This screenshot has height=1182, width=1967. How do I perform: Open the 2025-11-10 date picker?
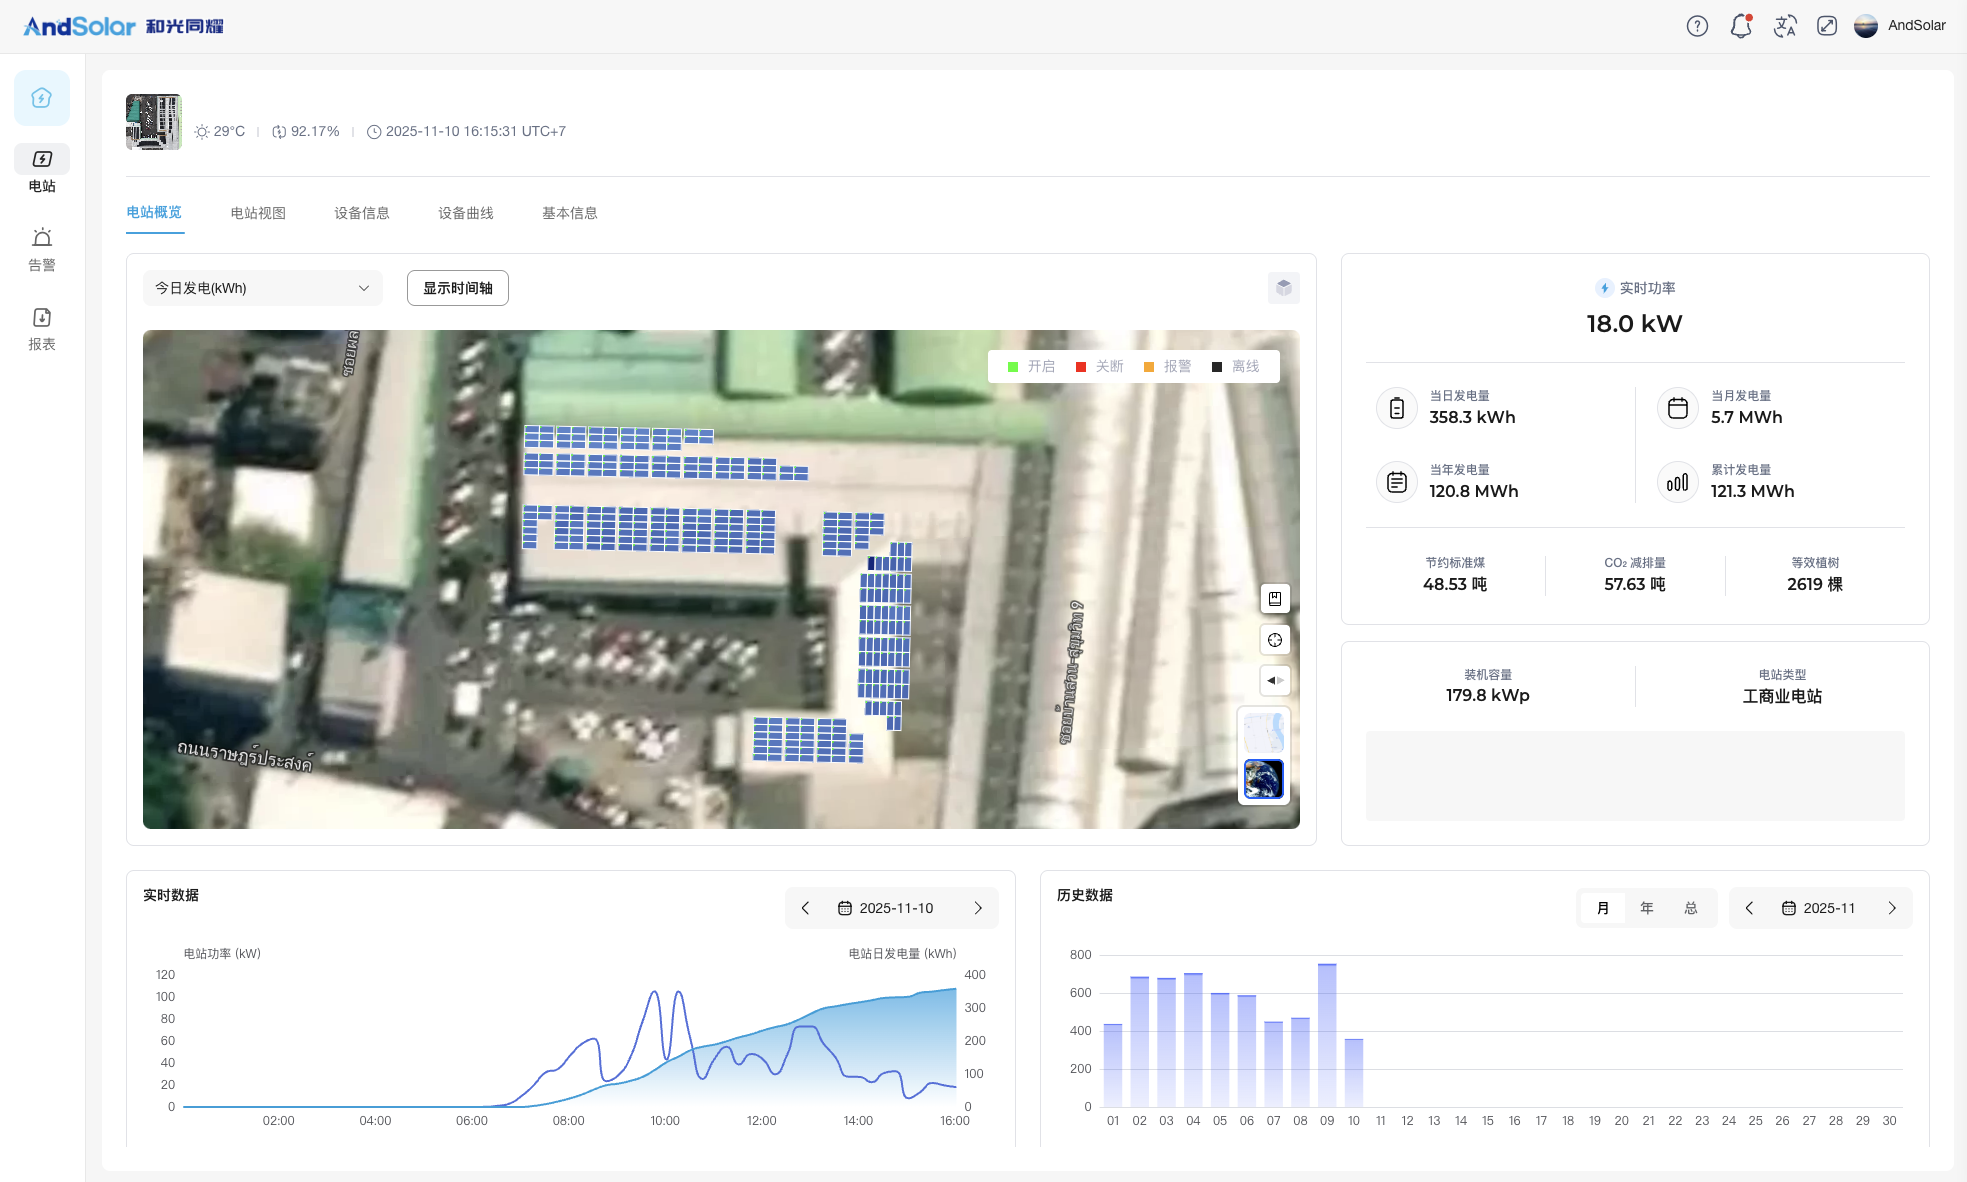point(886,908)
